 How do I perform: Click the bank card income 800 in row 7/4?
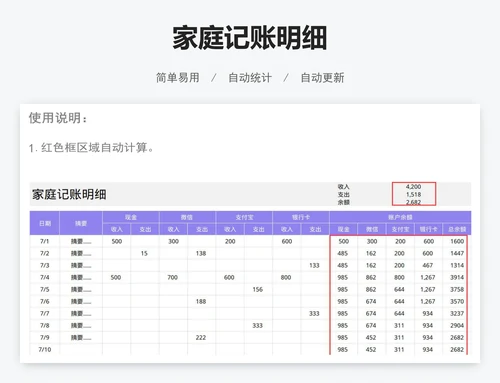tap(286, 277)
